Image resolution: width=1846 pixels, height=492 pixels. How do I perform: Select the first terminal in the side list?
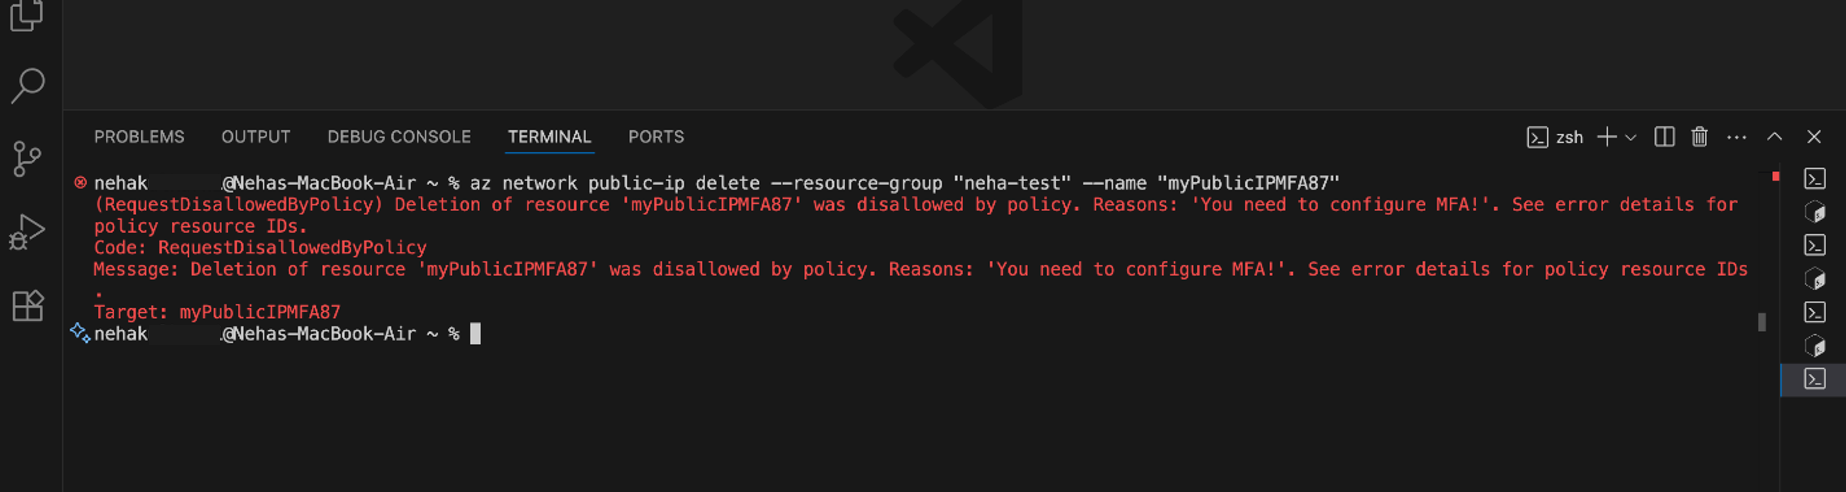pyautogui.click(x=1814, y=179)
